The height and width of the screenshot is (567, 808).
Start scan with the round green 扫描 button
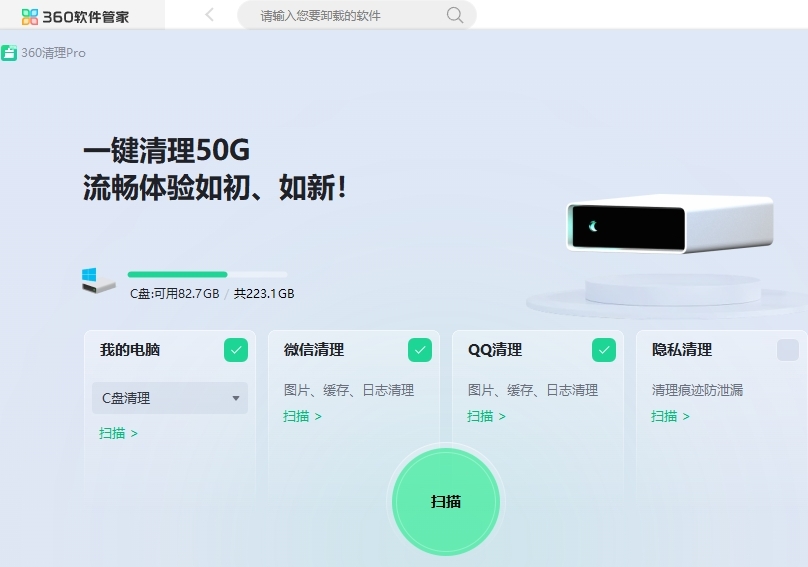coord(446,502)
